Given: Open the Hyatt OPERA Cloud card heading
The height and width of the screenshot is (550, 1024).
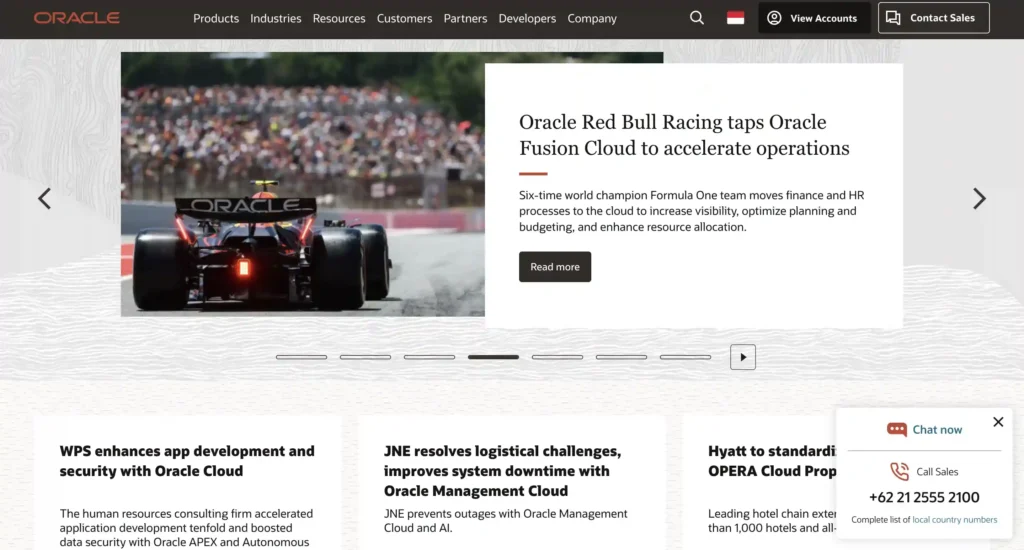Looking at the screenshot, I should 772,461.
